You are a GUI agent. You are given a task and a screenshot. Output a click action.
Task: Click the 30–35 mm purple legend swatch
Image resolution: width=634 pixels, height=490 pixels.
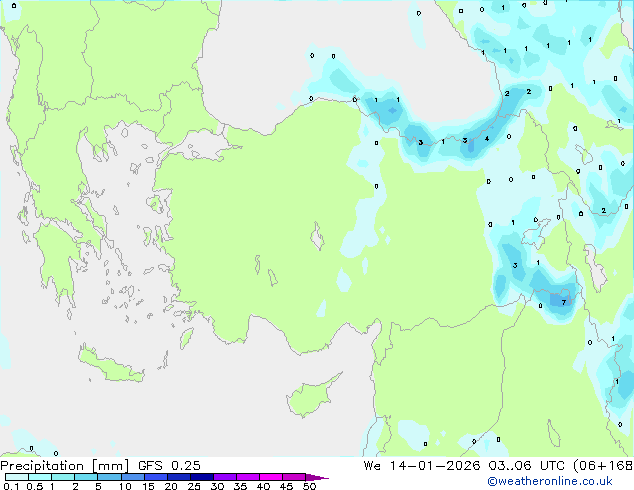point(224,477)
